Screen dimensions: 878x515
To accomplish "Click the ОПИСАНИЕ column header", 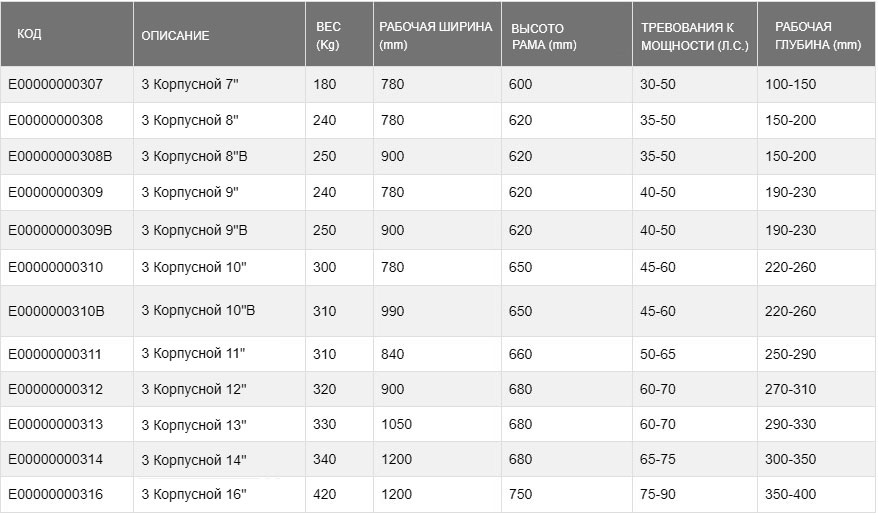I will point(175,36).
